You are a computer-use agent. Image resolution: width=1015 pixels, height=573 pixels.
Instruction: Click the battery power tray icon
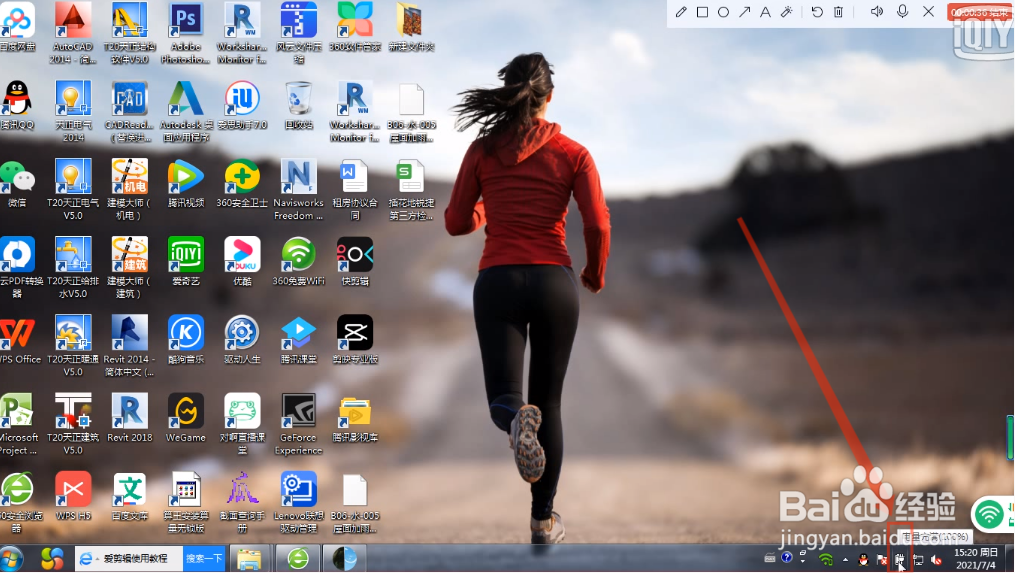pyautogui.click(x=900, y=559)
